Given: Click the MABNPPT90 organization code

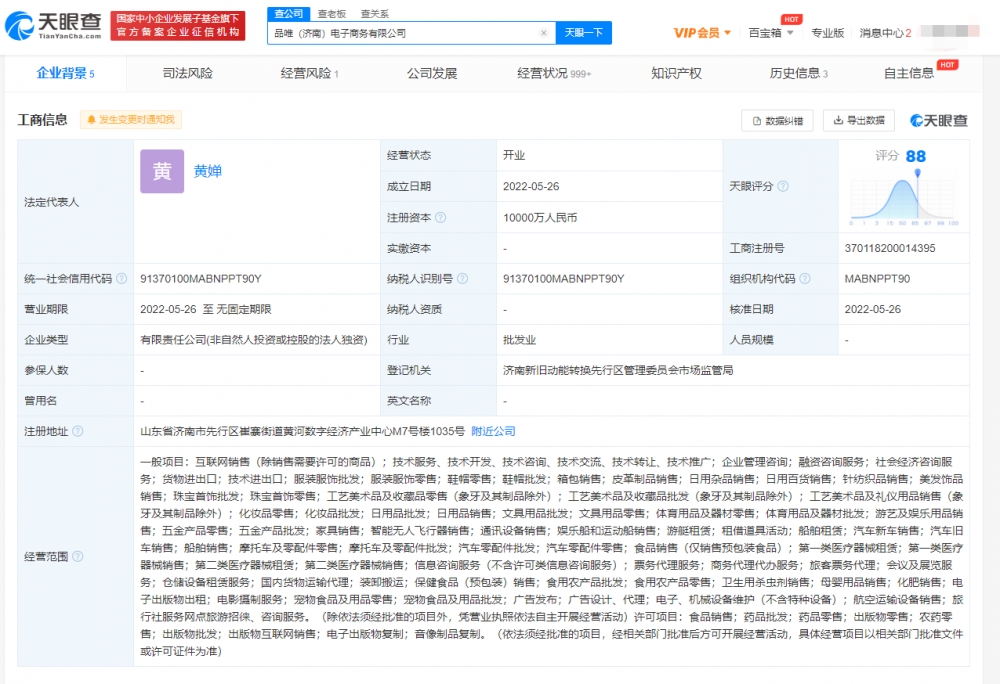Looking at the screenshot, I should pyautogui.click(x=877, y=279).
